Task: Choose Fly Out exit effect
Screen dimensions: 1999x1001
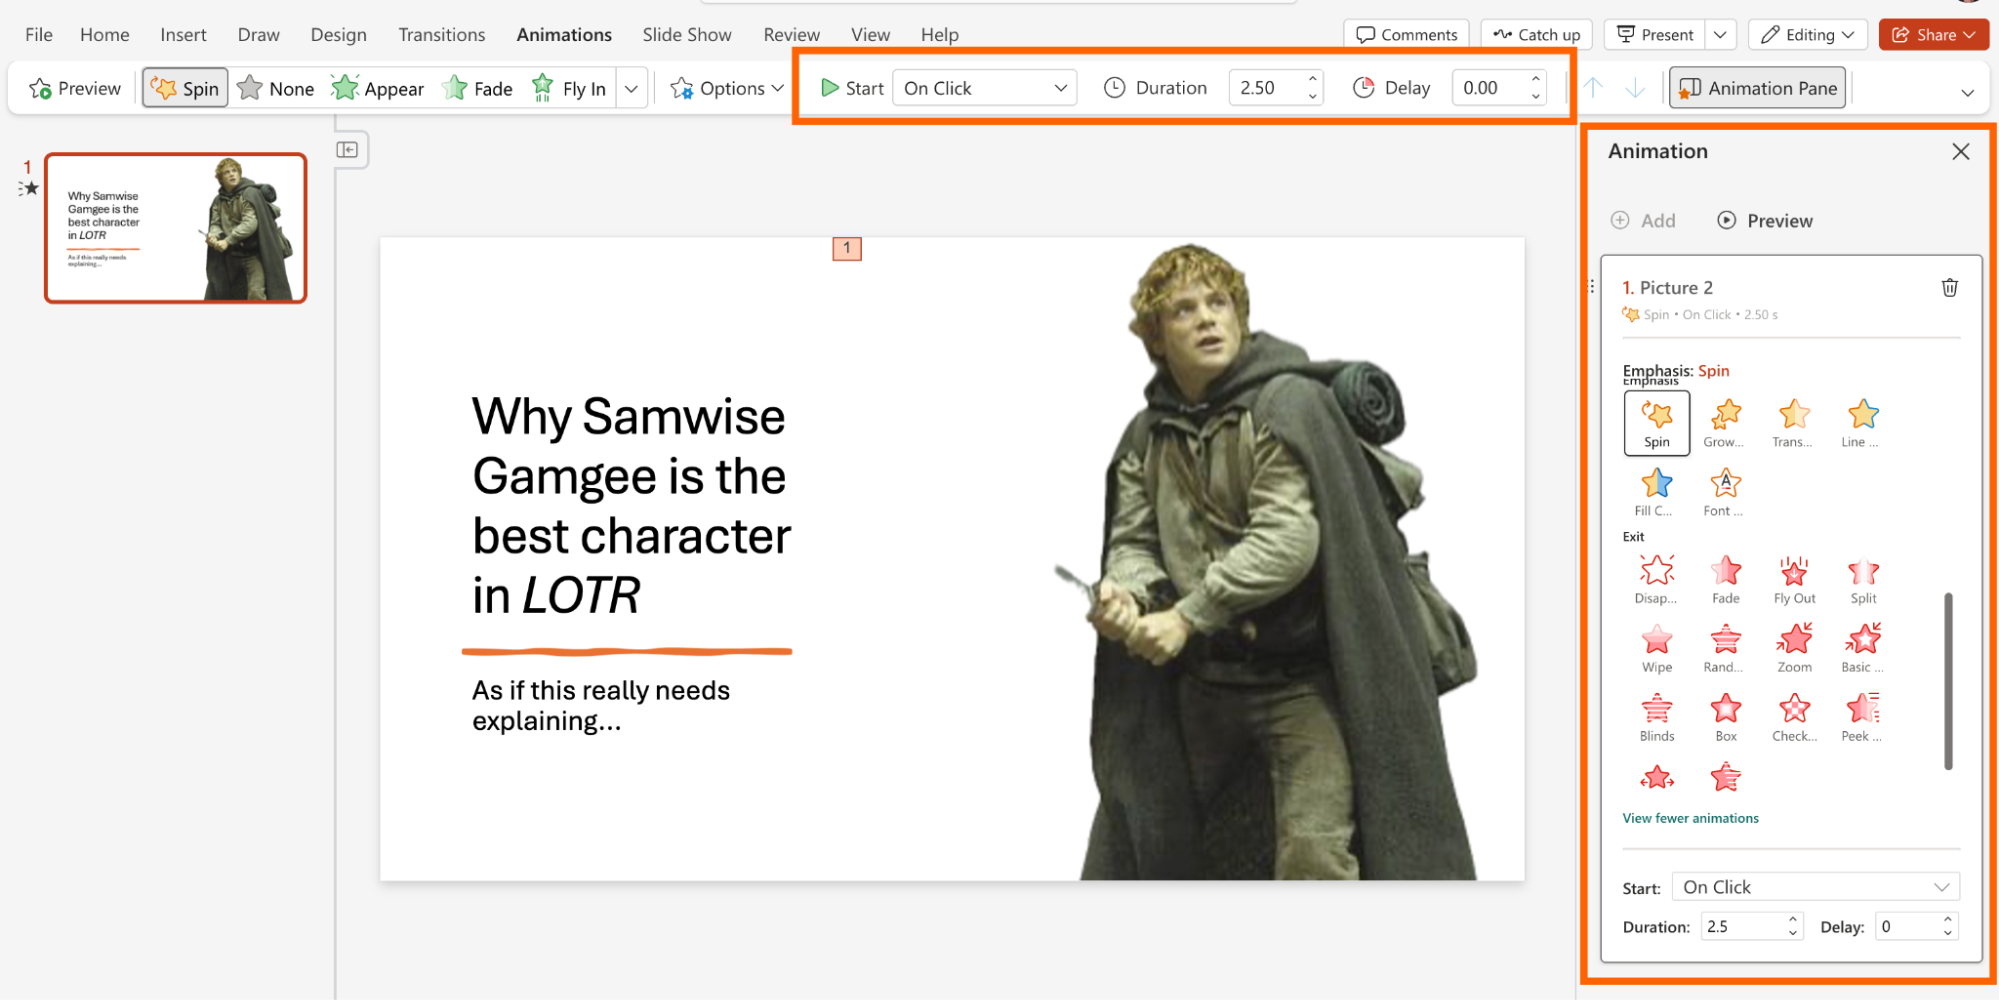Action: pyautogui.click(x=1794, y=580)
